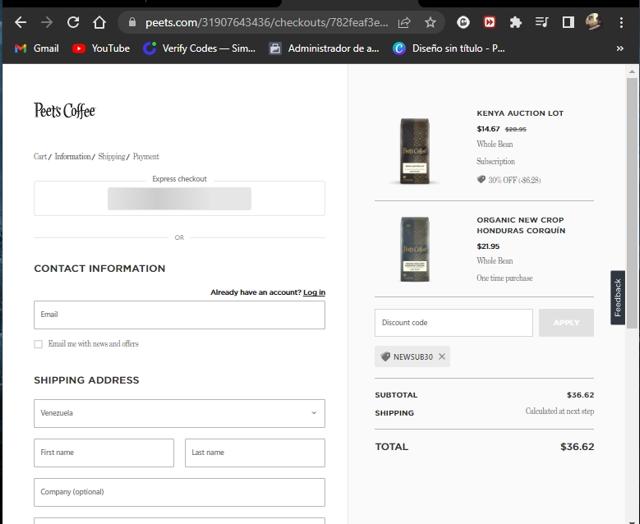Screen dimensions: 640x524
Task: Reload the page with refresh icon
Action: [73, 22]
